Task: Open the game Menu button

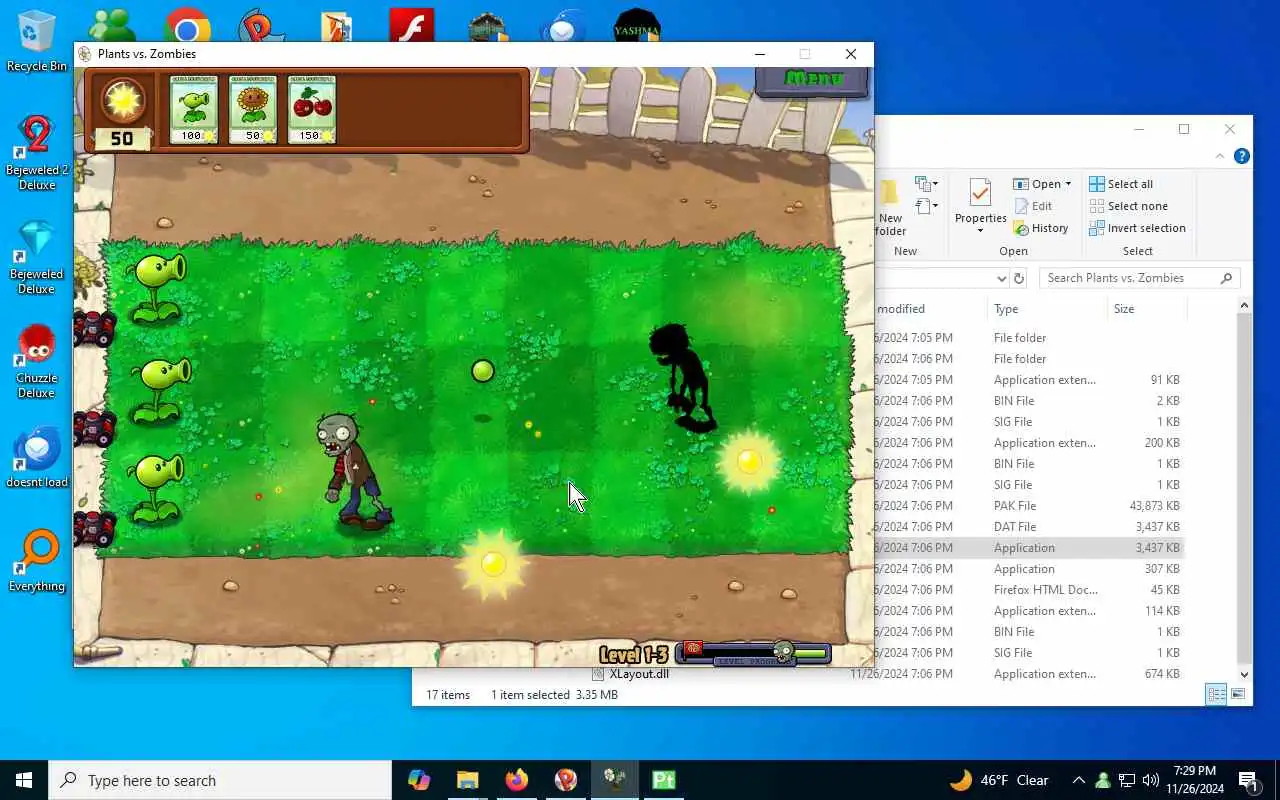Action: pyautogui.click(x=813, y=79)
